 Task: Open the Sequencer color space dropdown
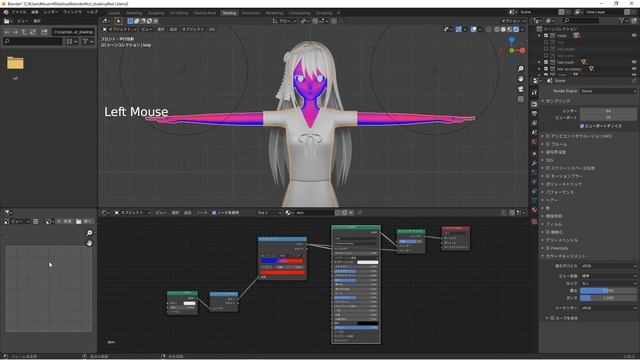tap(608, 308)
